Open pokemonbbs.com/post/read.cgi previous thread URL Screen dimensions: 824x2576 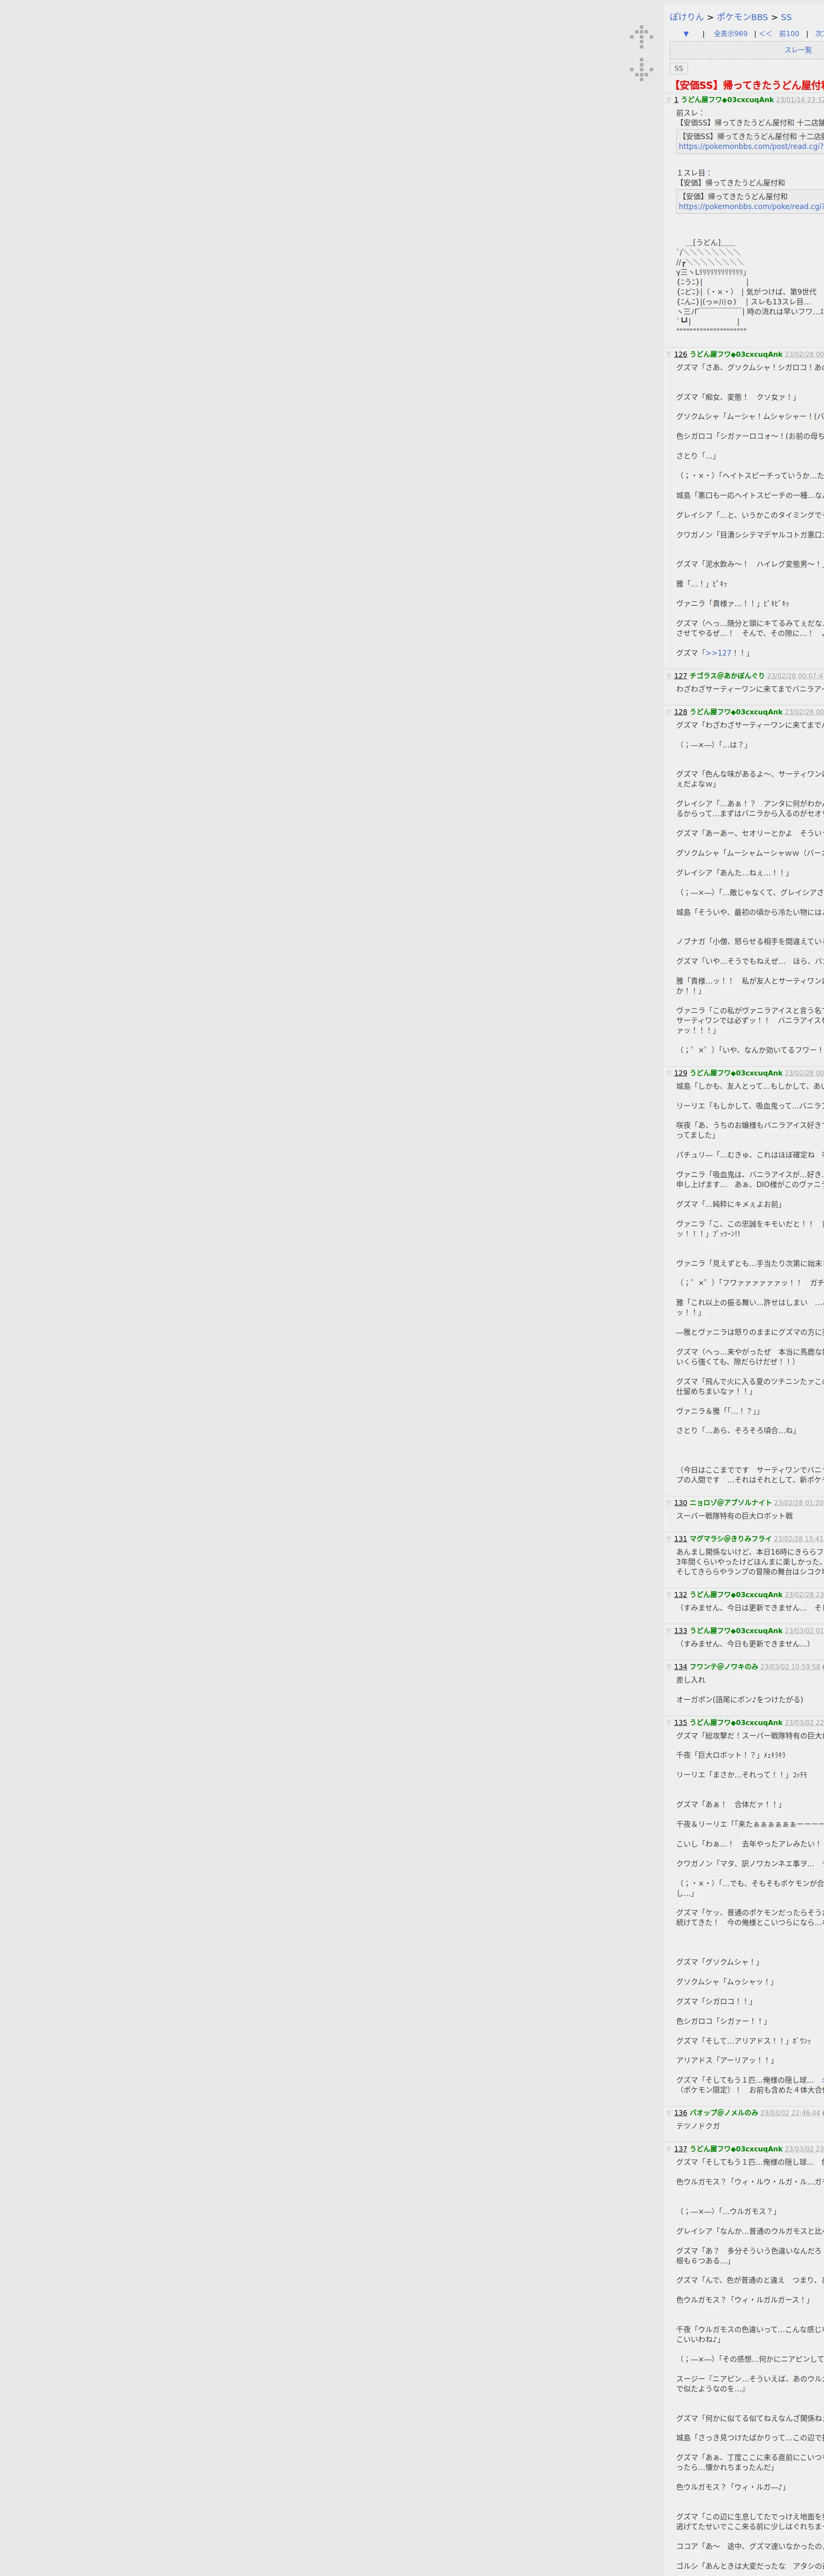pyautogui.click(x=751, y=146)
